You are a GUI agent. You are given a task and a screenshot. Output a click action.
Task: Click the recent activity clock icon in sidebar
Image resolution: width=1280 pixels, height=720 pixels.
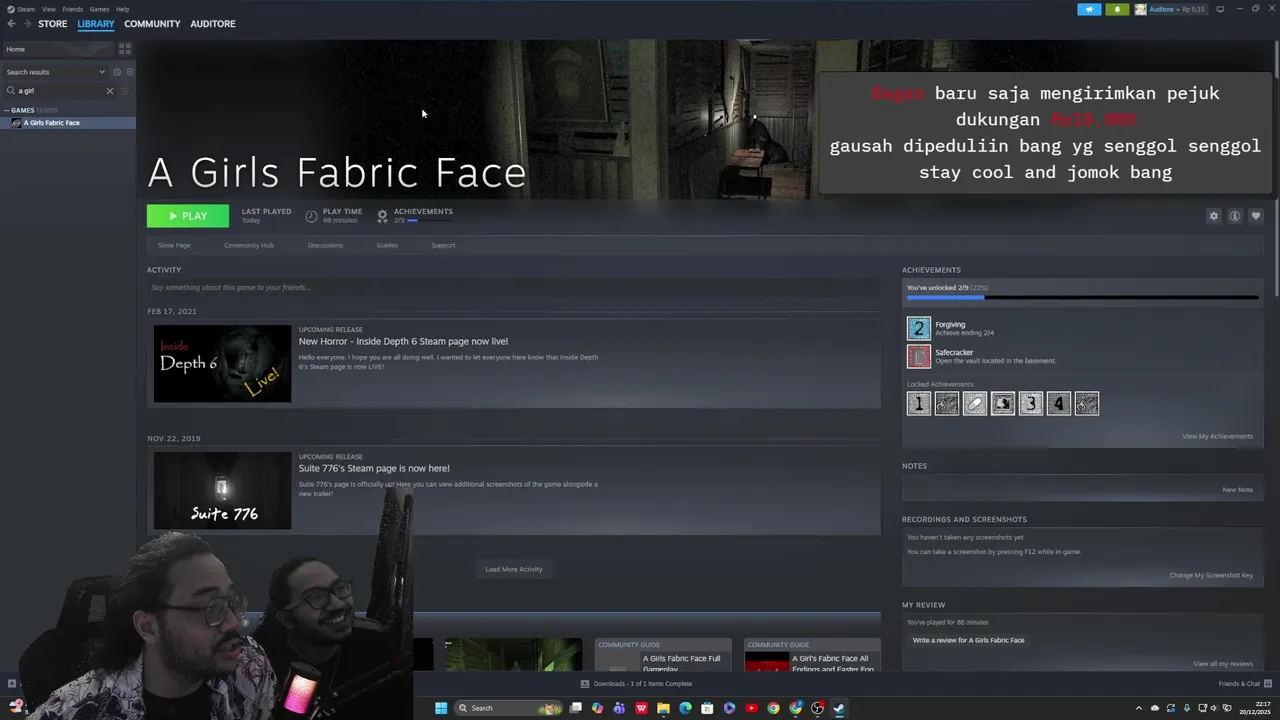pos(117,72)
